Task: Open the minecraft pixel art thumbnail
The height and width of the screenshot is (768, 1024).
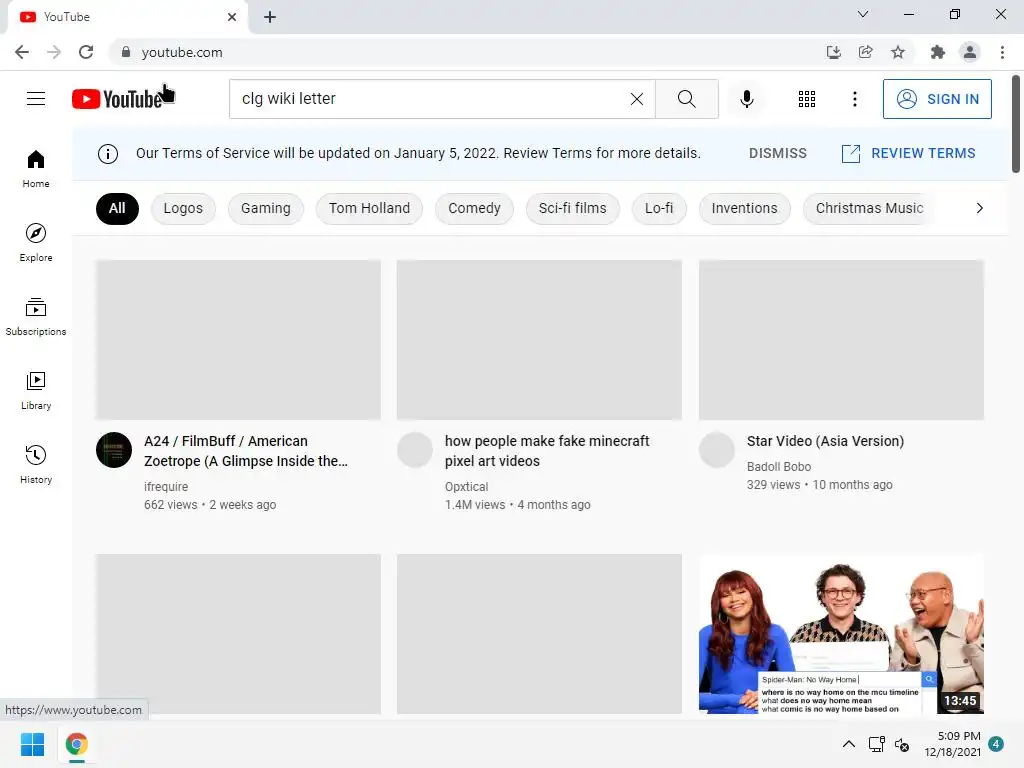Action: tap(539, 340)
